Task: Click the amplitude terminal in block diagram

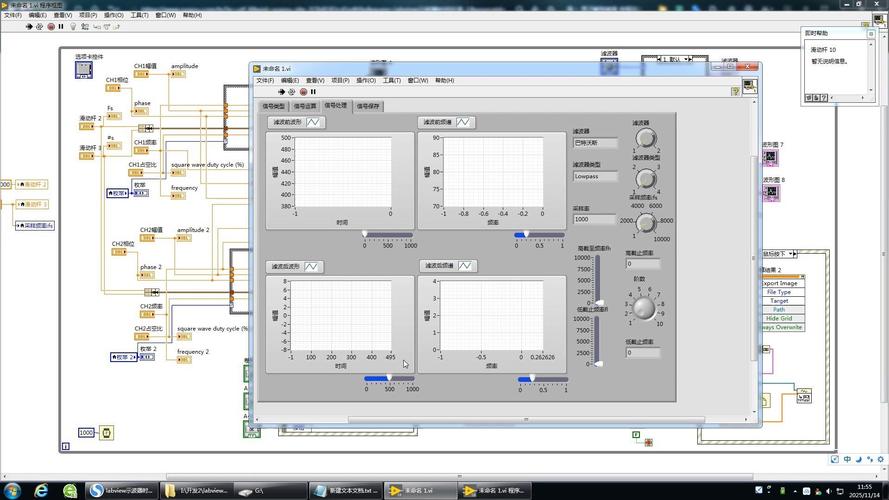Action: point(178,74)
